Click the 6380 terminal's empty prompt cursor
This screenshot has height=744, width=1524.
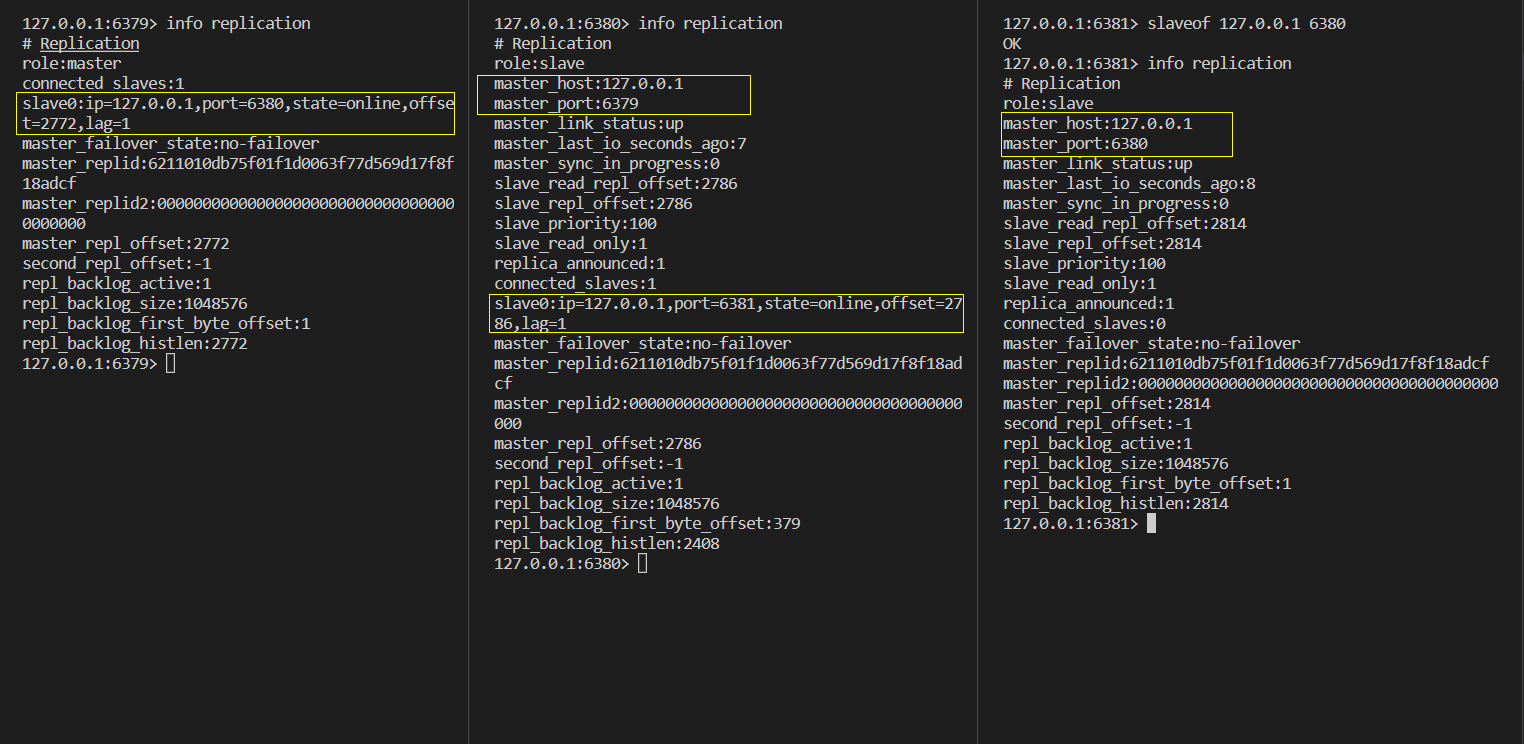tap(642, 563)
